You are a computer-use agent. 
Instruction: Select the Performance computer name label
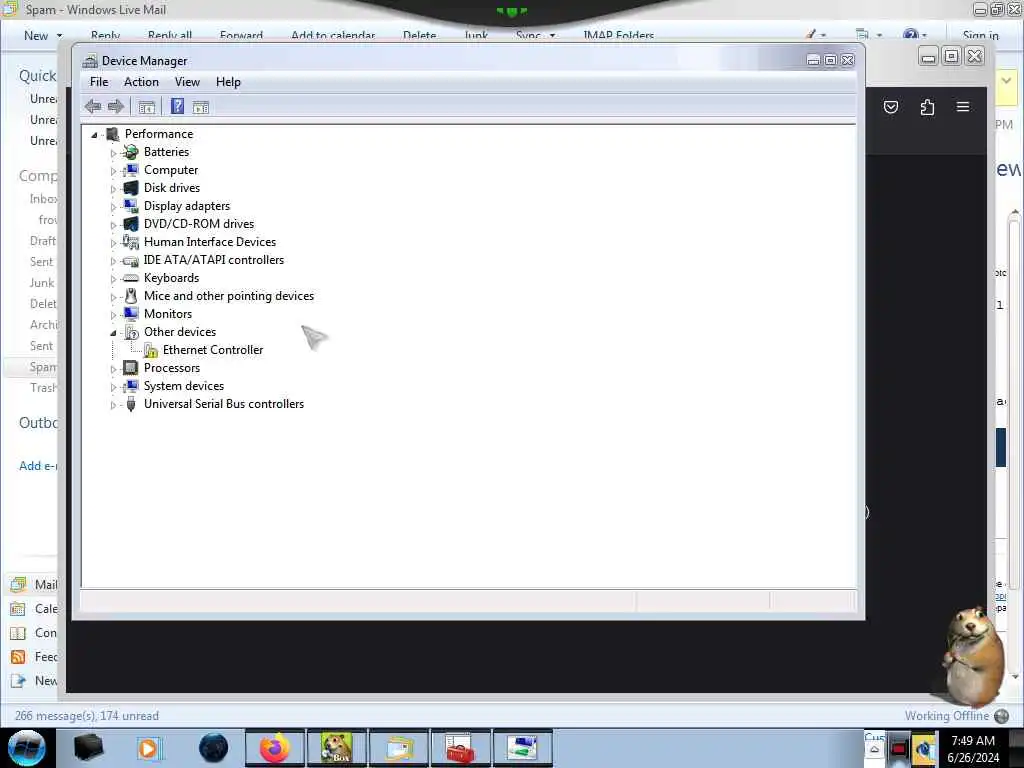[159, 134]
